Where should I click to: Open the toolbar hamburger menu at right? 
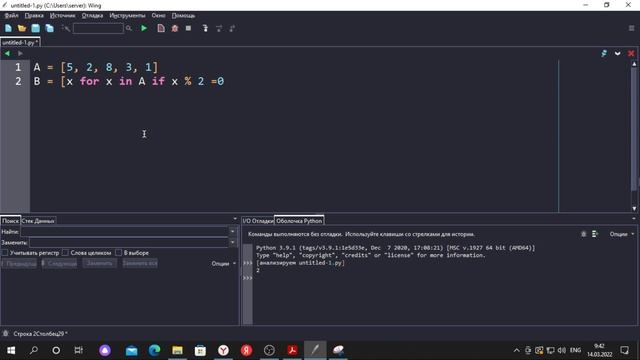631,28
